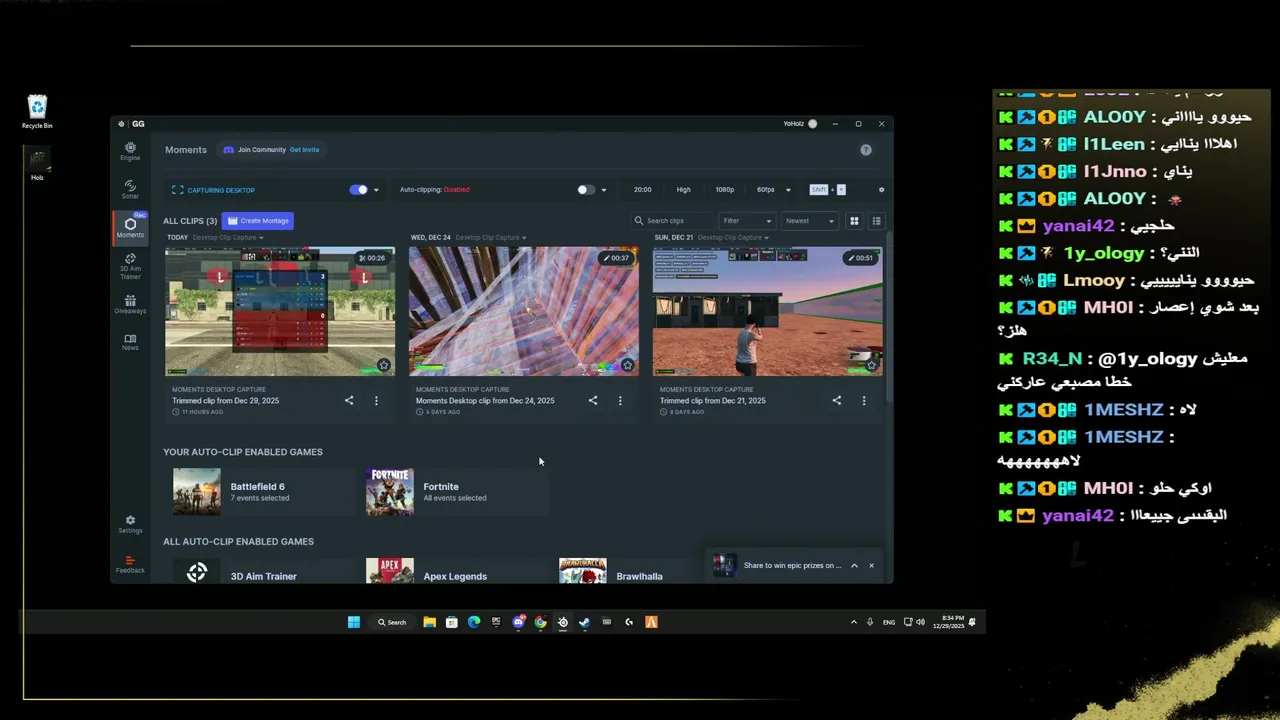
Task: Expand the Capturing Desktop dropdown arrow
Action: point(376,190)
